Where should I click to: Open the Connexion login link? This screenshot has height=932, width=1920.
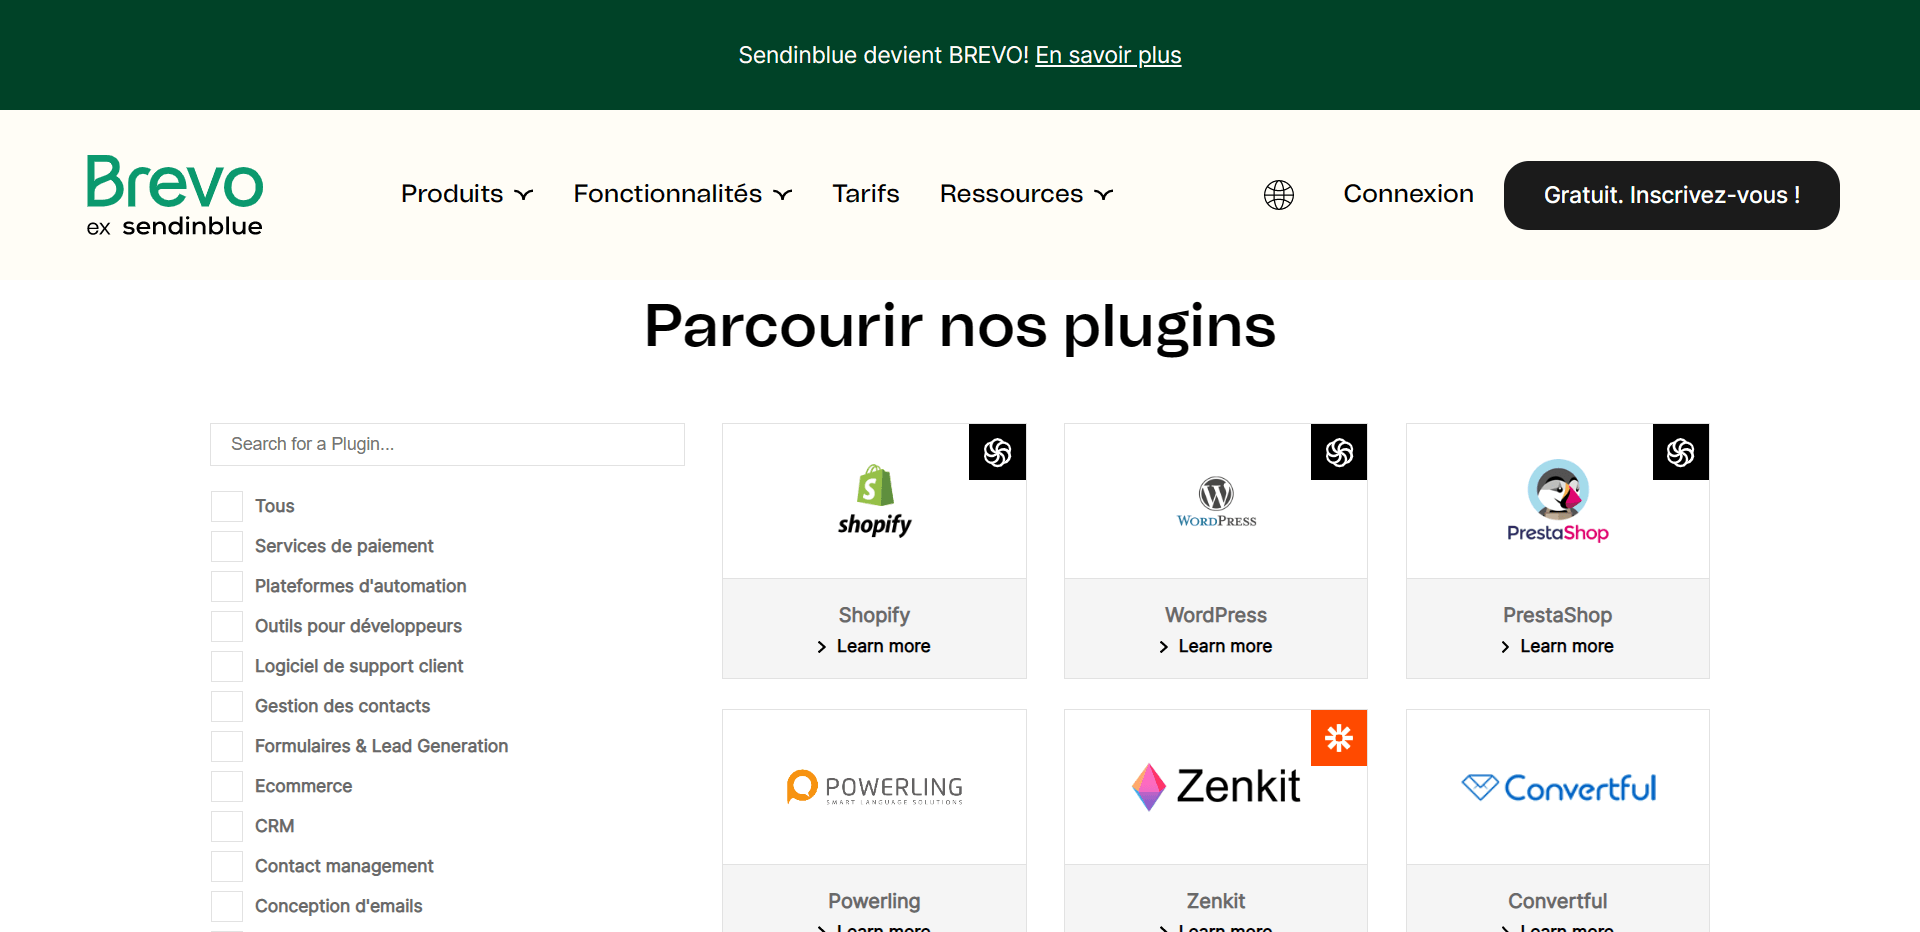pyautogui.click(x=1408, y=194)
